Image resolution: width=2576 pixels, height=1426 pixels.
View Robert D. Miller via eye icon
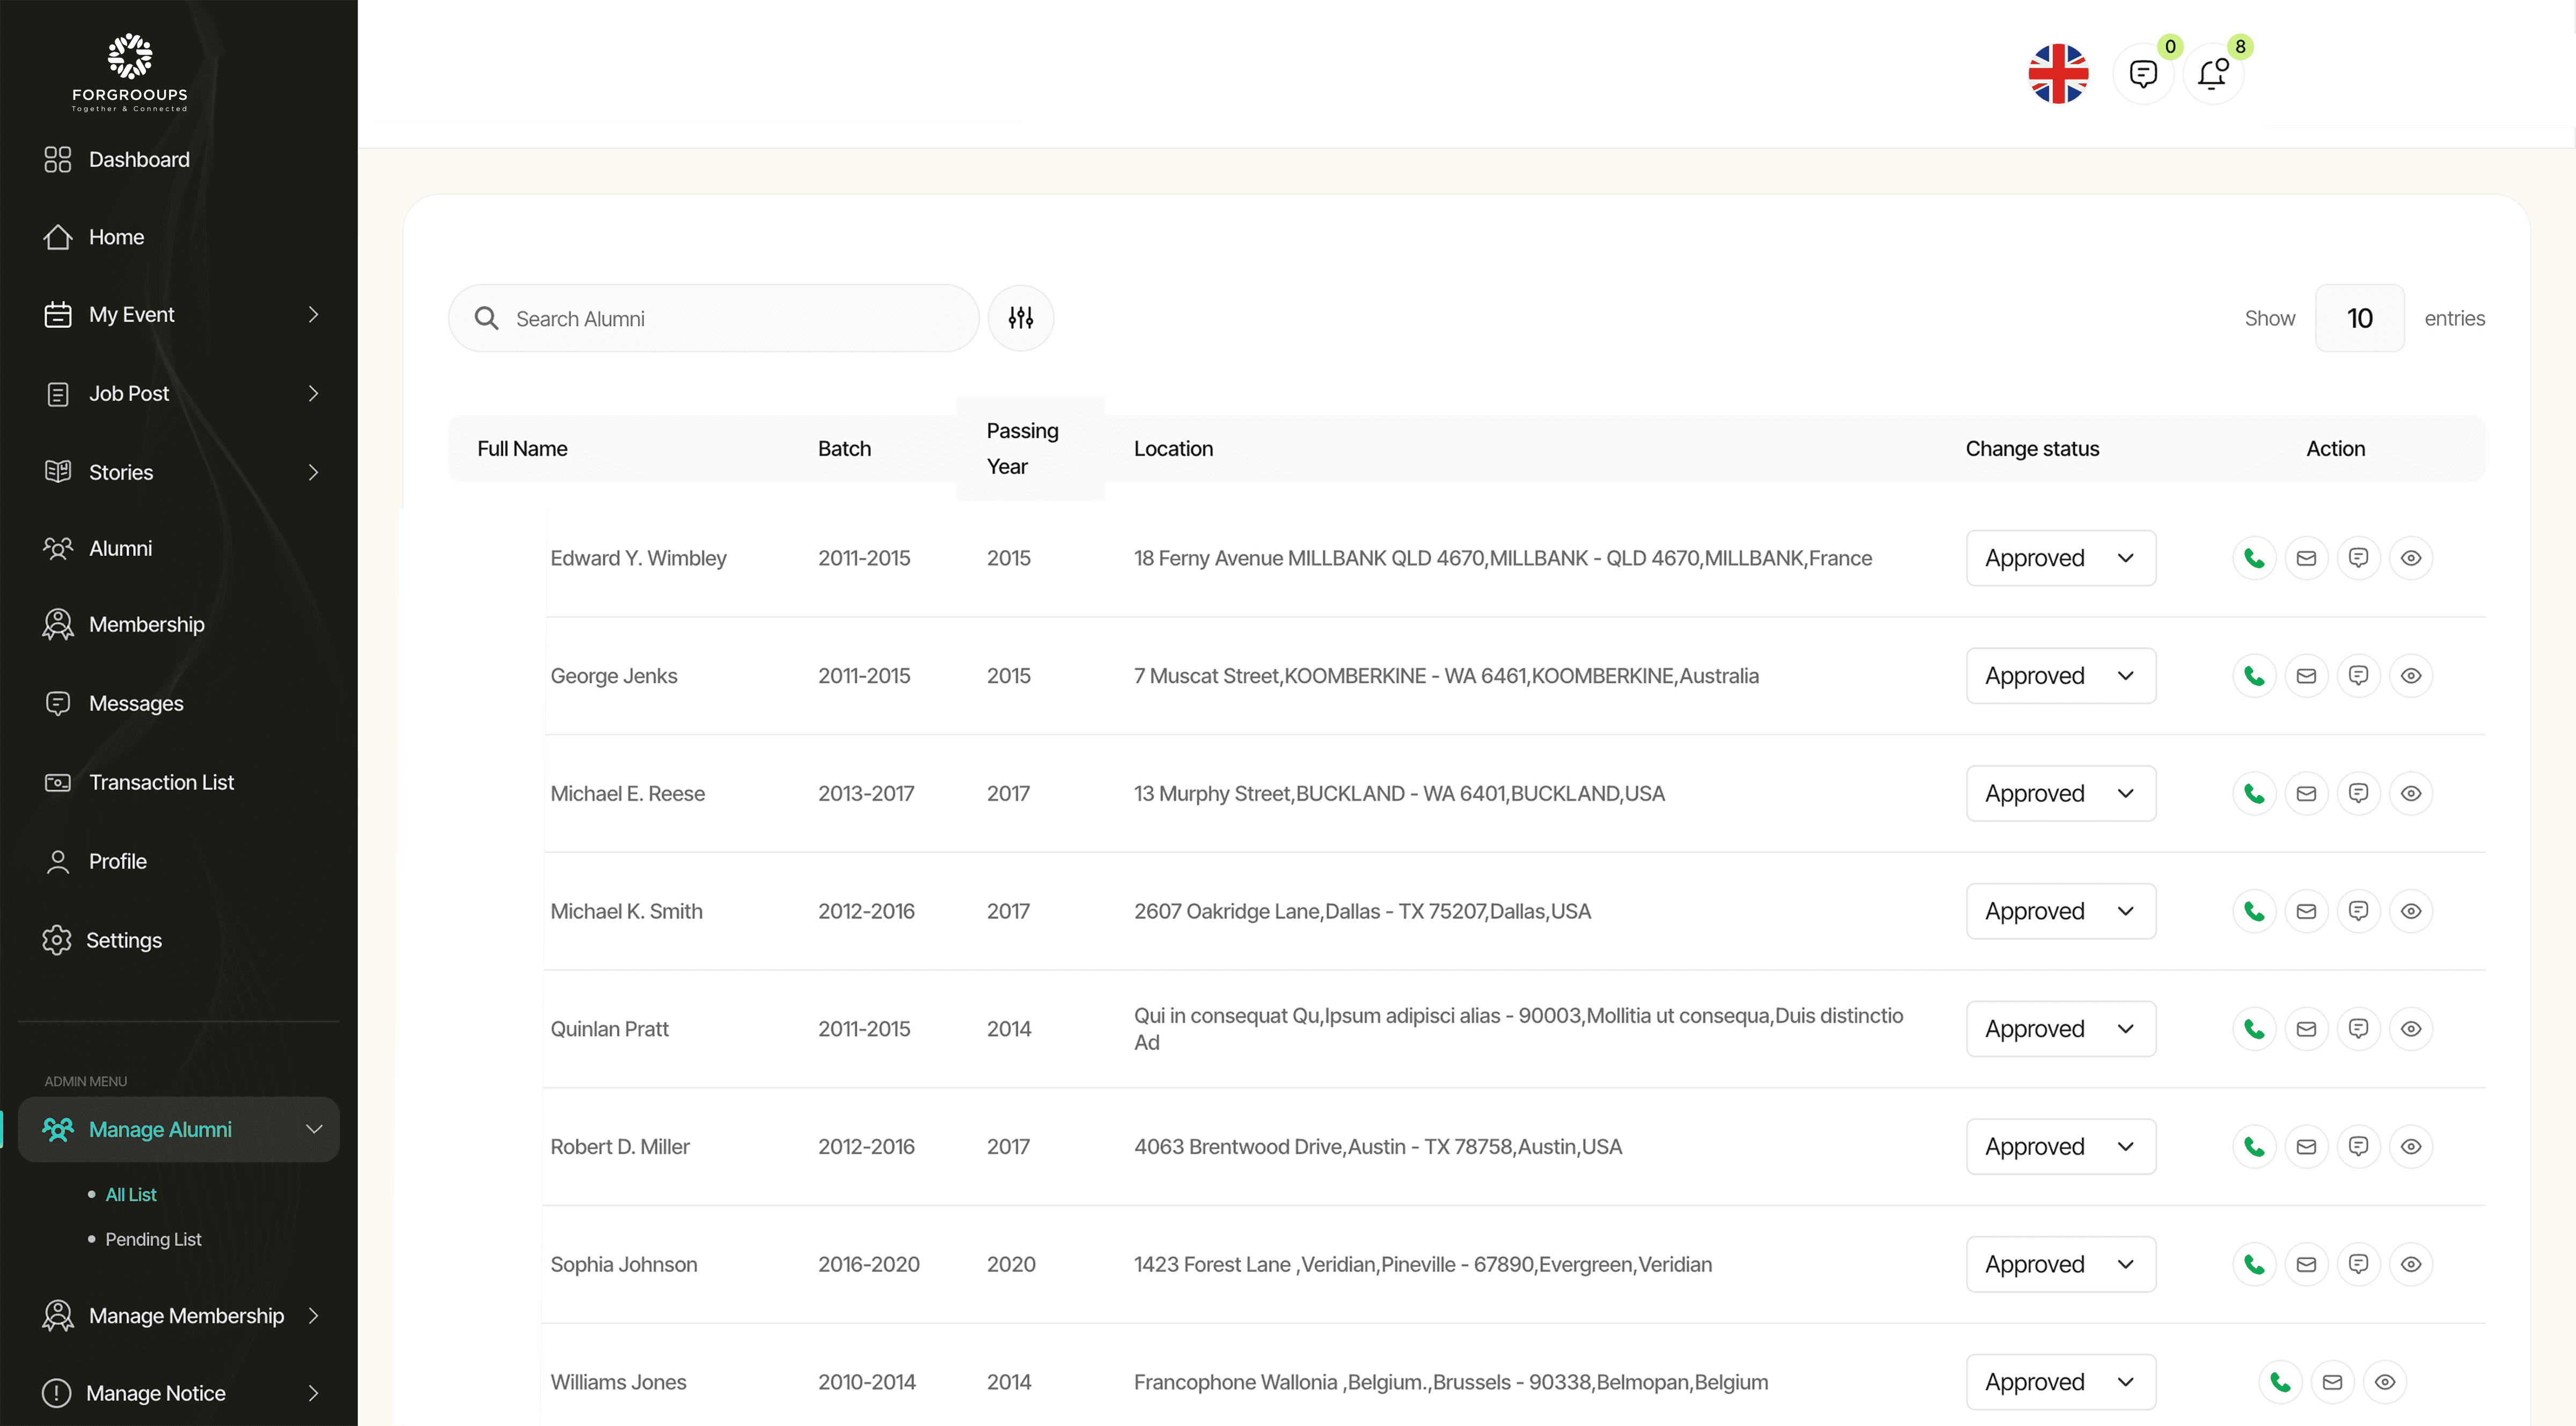[2410, 1146]
